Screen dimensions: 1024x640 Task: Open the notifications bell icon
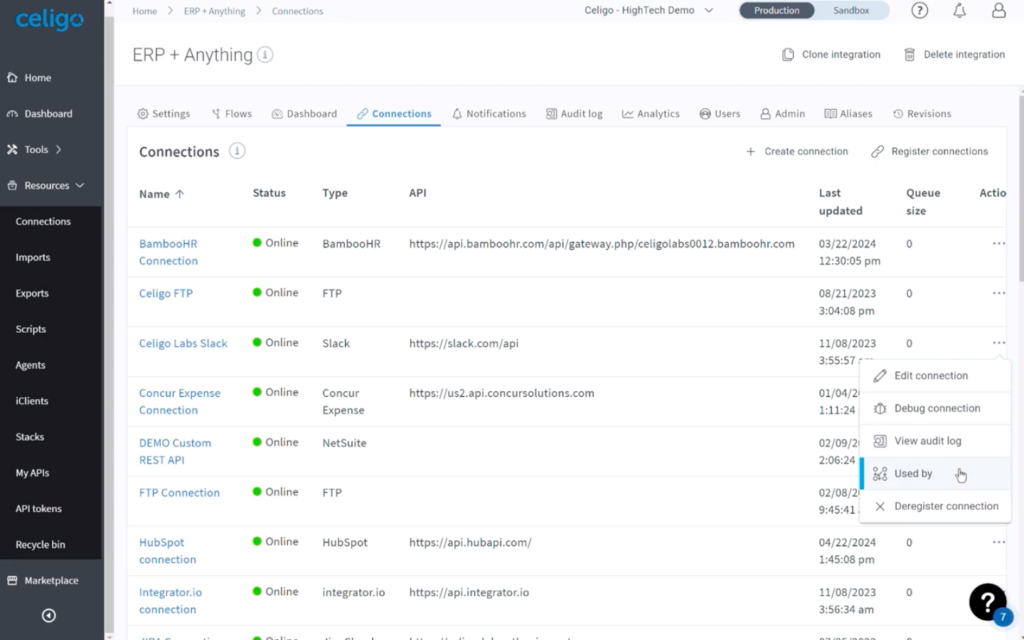click(x=959, y=10)
